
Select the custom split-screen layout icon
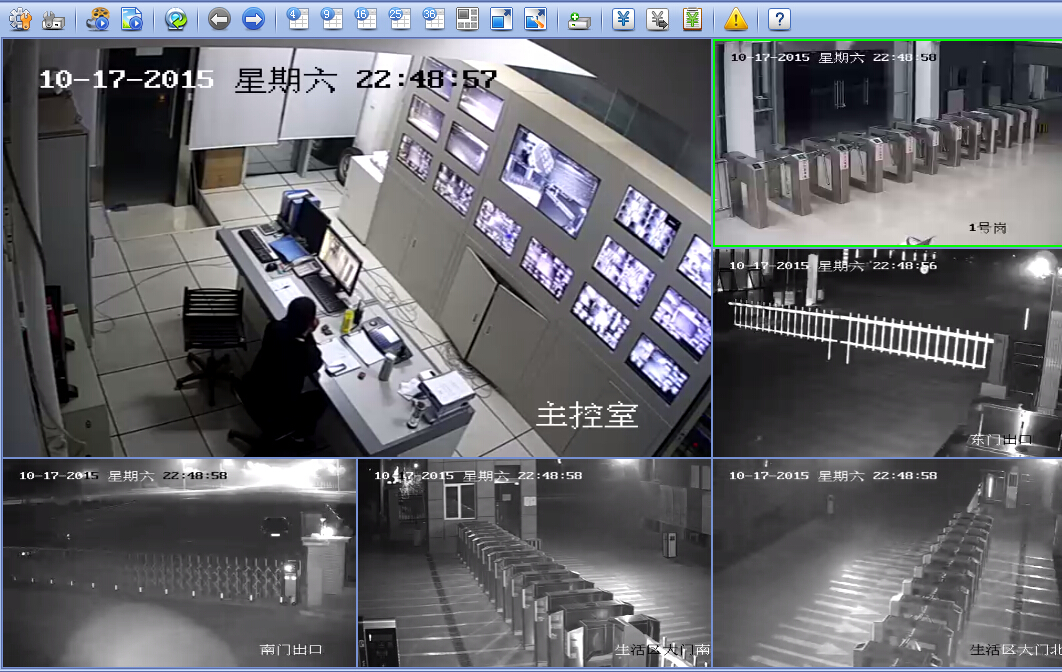point(467,18)
